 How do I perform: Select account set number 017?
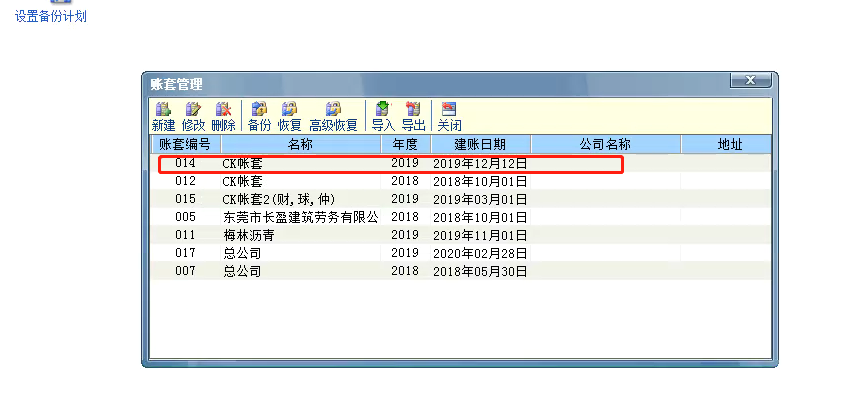(x=186, y=253)
